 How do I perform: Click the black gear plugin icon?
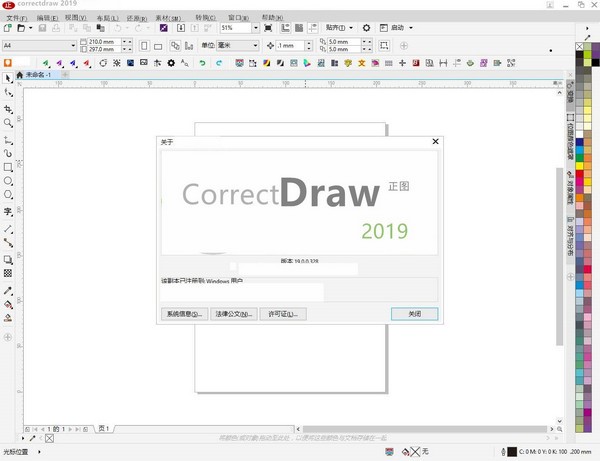pyautogui.click(x=171, y=63)
